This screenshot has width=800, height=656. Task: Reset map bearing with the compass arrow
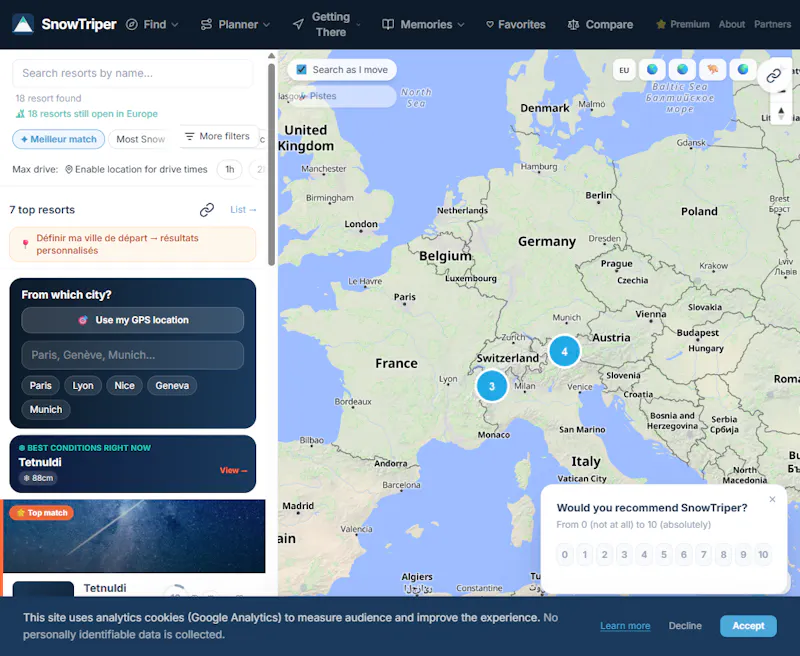(x=781, y=111)
